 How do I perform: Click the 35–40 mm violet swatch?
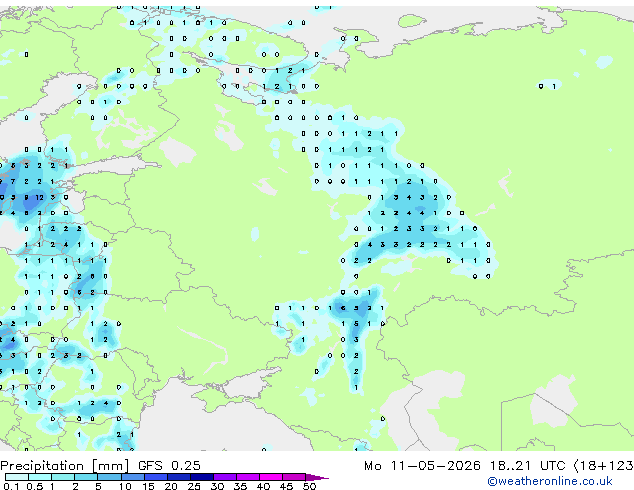[247, 477]
